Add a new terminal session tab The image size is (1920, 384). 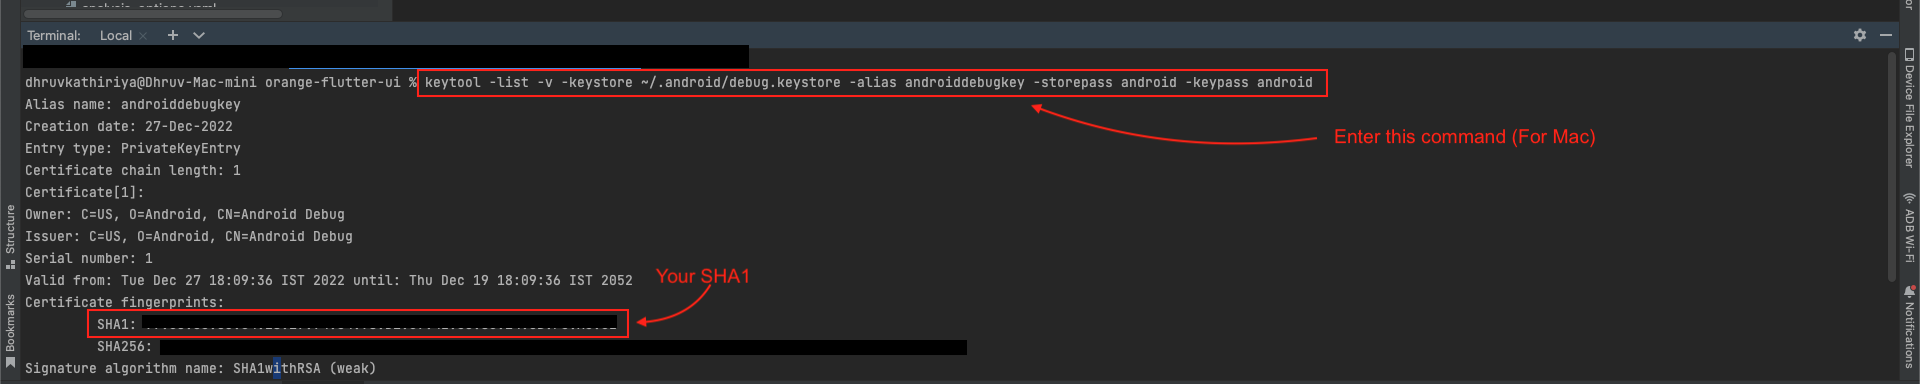pyautogui.click(x=173, y=35)
